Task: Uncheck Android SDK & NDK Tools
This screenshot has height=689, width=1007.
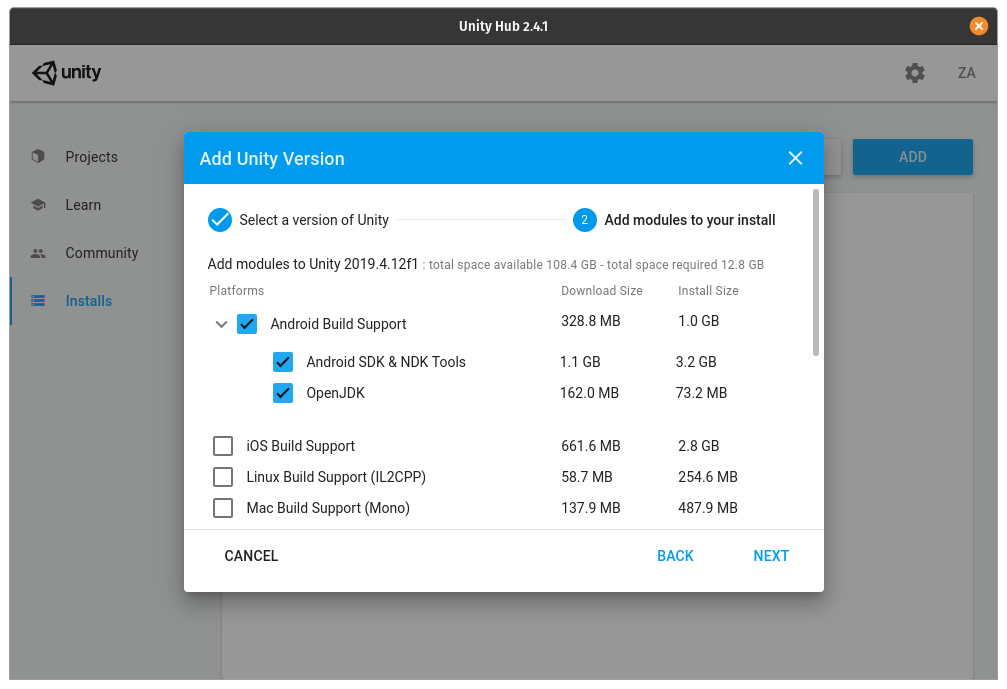Action: (283, 362)
